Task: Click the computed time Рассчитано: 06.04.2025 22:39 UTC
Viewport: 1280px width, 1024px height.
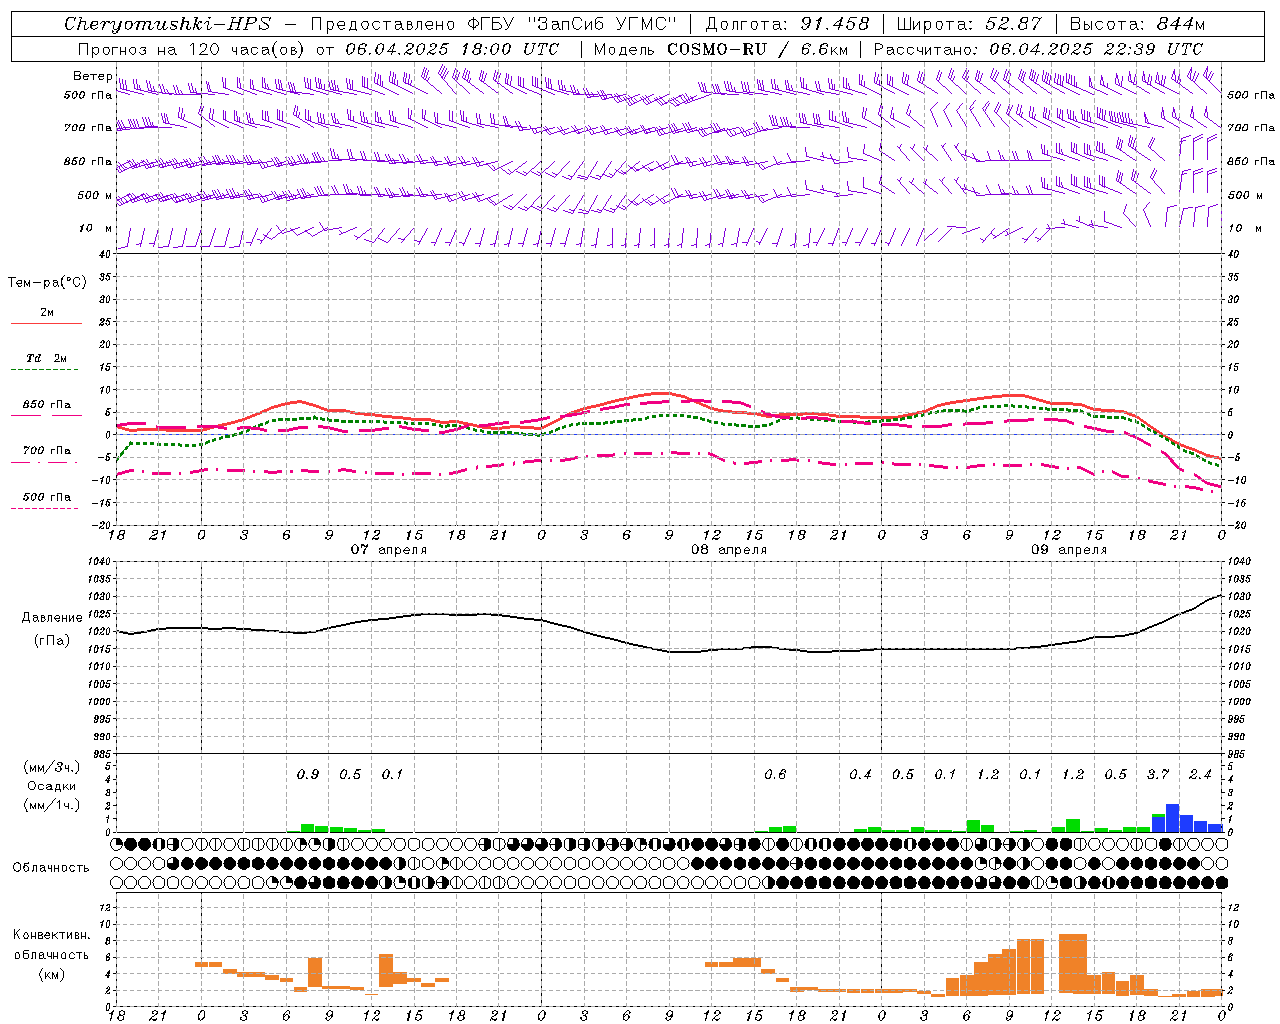Action: point(1038,49)
